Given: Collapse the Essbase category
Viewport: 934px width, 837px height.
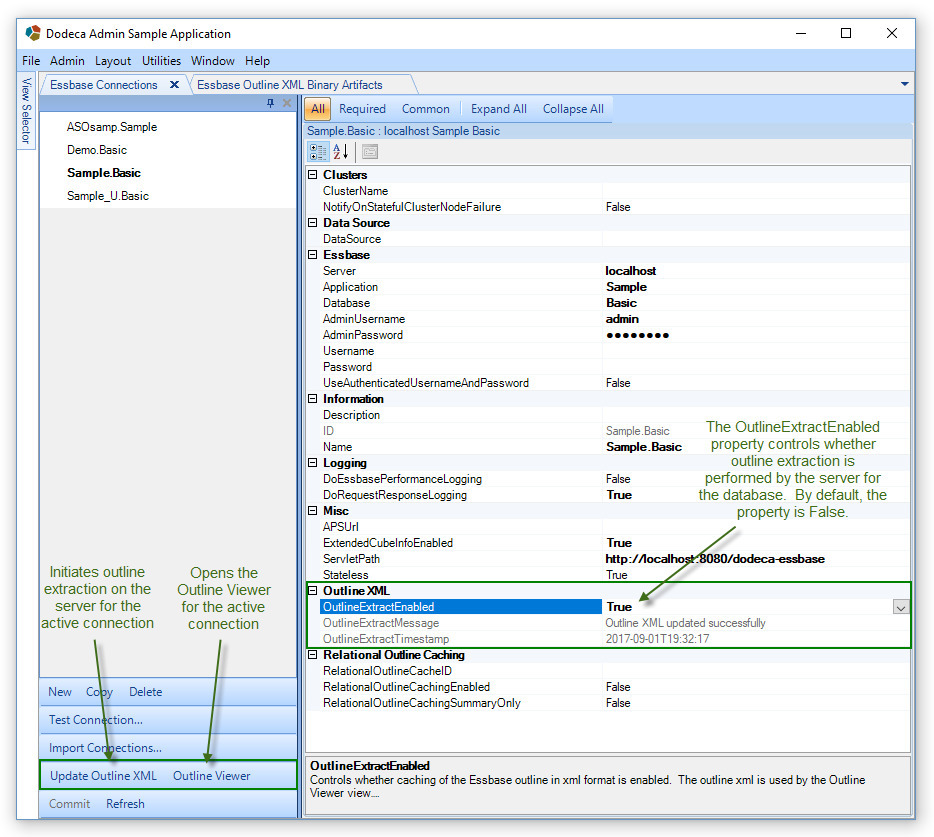Looking at the screenshot, I should (312, 255).
